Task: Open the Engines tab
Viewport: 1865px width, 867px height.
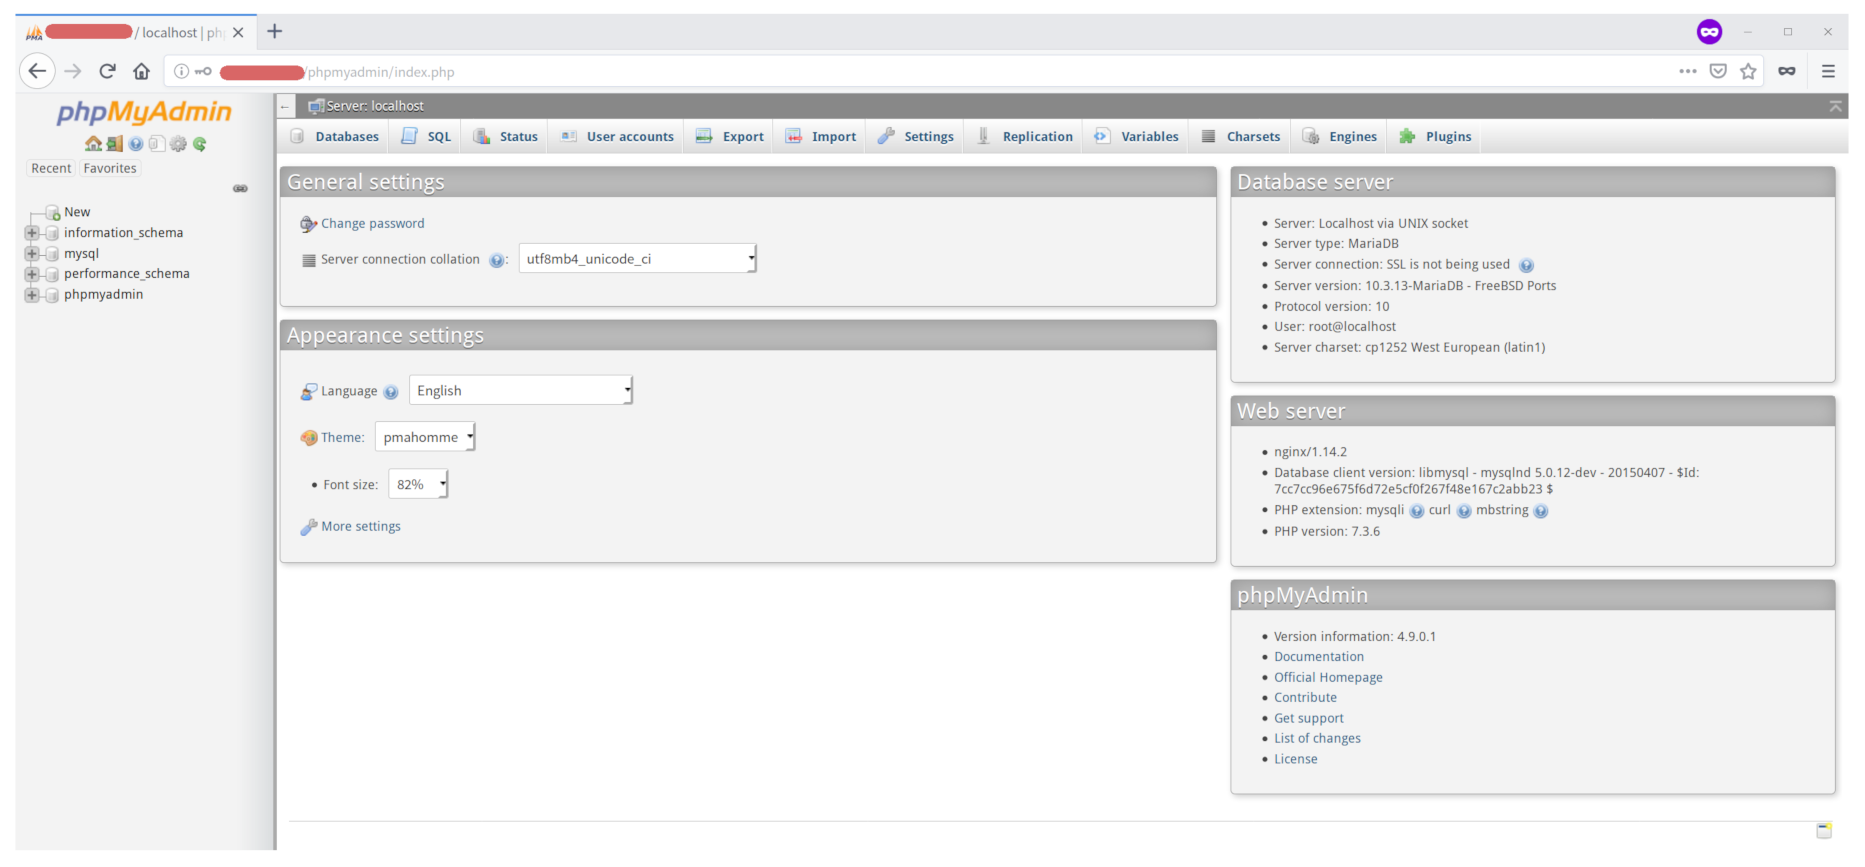Action: [x=1340, y=137]
